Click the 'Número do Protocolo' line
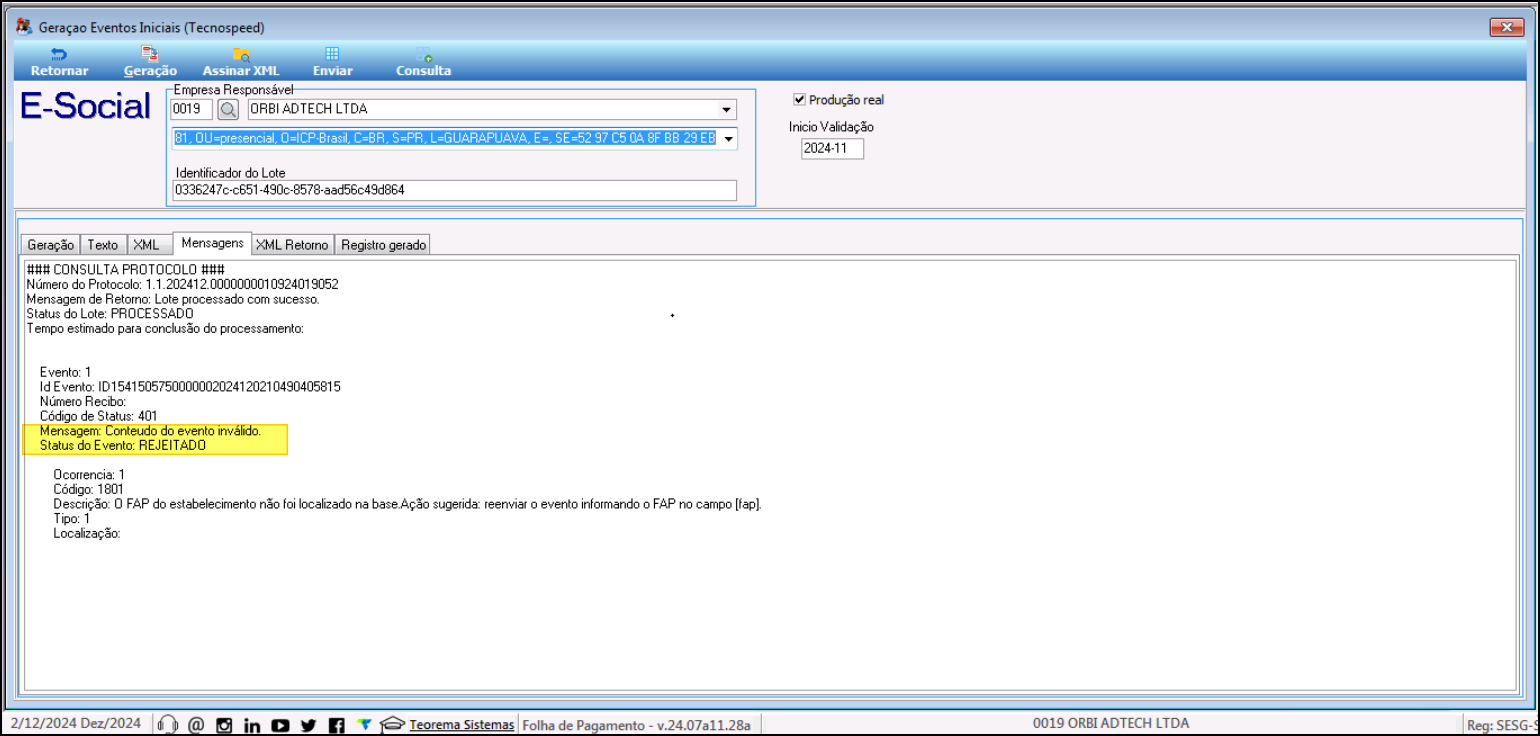The image size is (1540, 736). 182,285
